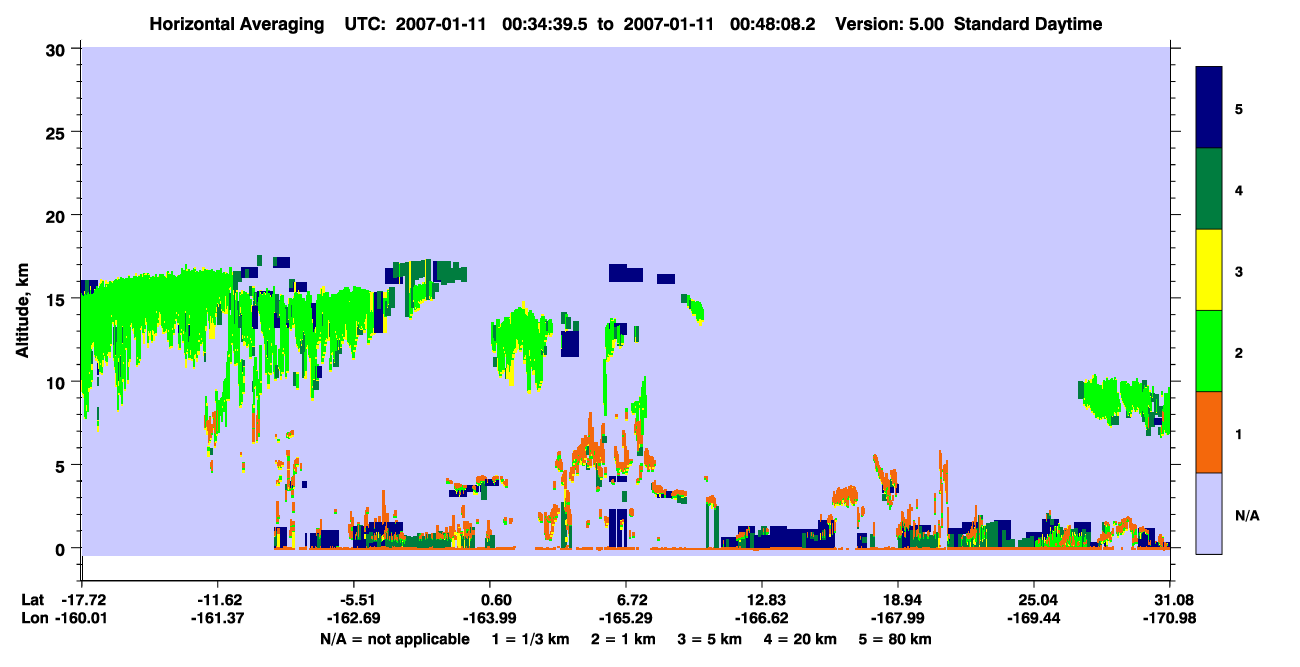Click the bright green colorbar segment labeled 2

[x=1209, y=351]
